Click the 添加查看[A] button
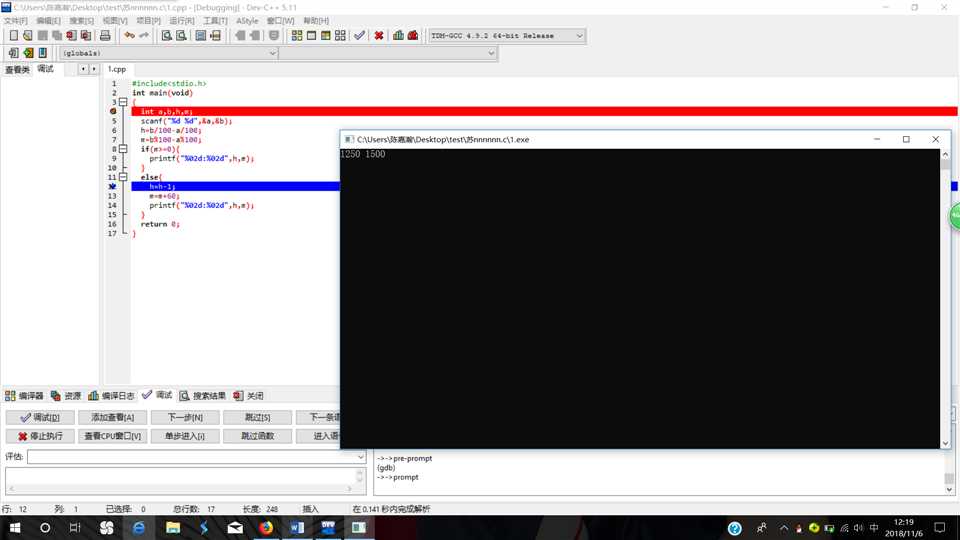960x540 pixels. [x=113, y=418]
